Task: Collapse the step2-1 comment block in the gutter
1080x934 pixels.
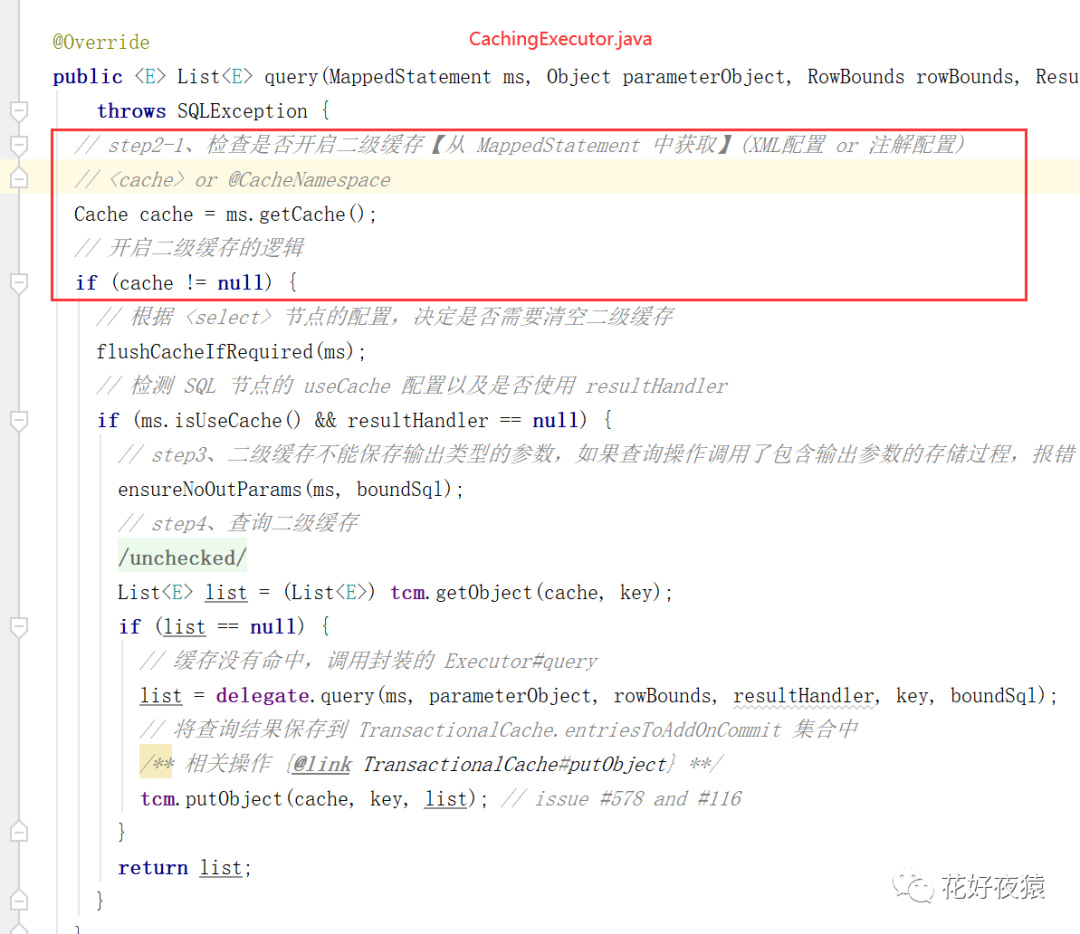Action: 19,145
